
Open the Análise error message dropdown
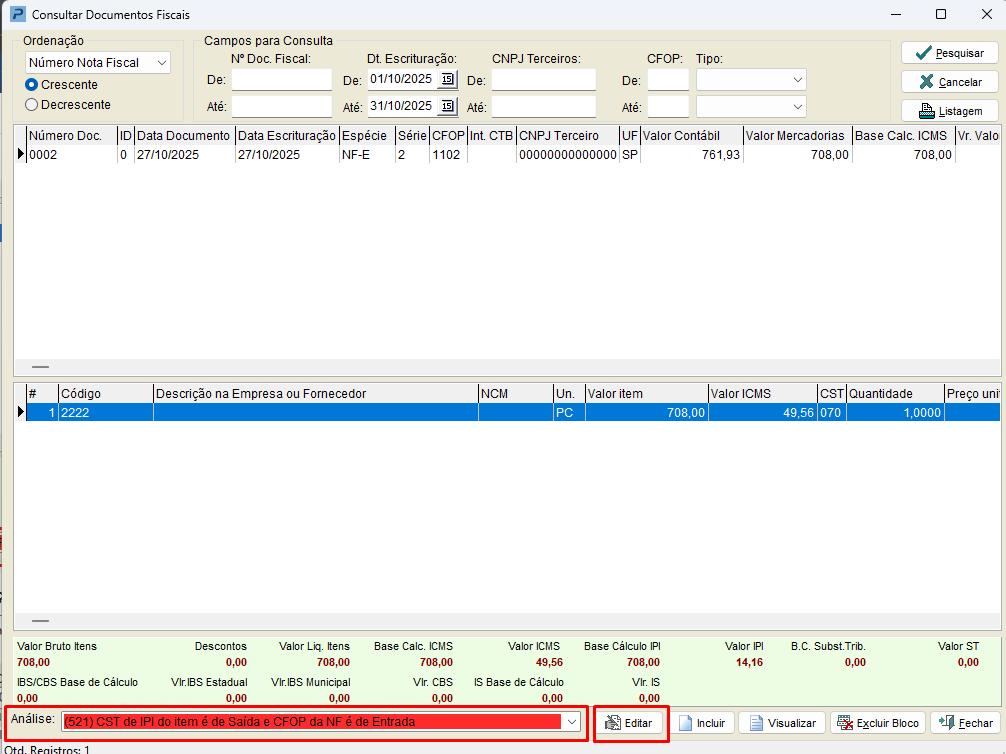coord(571,721)
